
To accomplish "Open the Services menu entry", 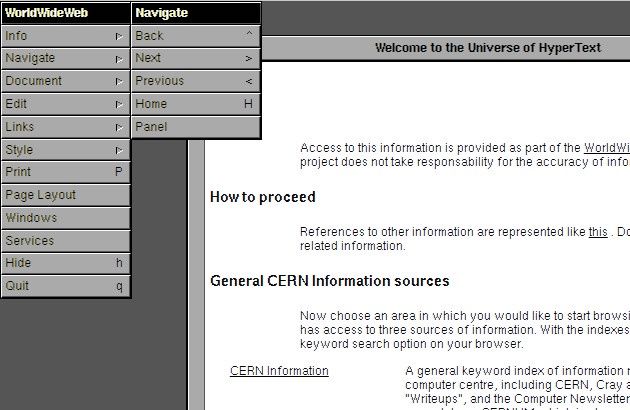I will point(65,241).
